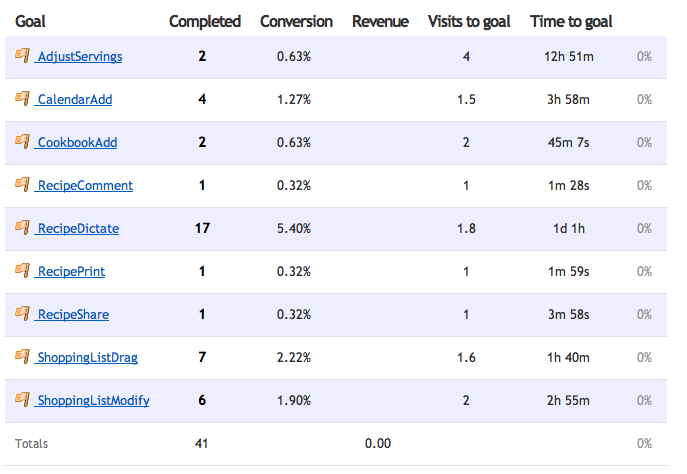This screenshot has width=687, height=474.
Task: Open the AdjustServings goal link
Action: 79,57
